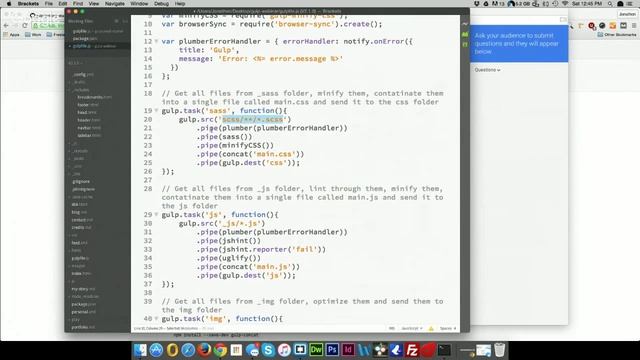The image size is (640, 360).
Task: Open head.html in the file tree
Action: [87, 113]
